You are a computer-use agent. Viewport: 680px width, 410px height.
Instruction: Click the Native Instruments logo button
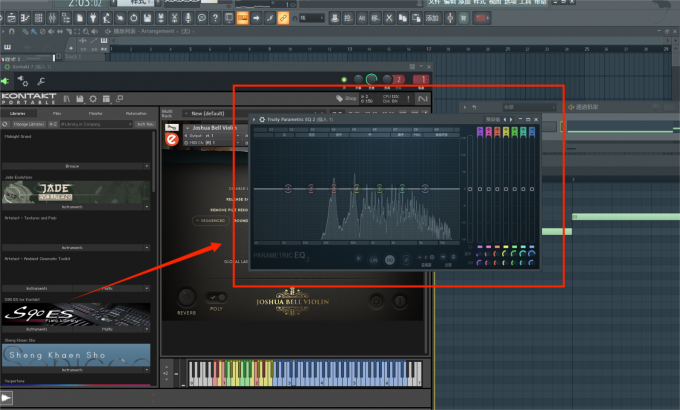pos(422,99)
